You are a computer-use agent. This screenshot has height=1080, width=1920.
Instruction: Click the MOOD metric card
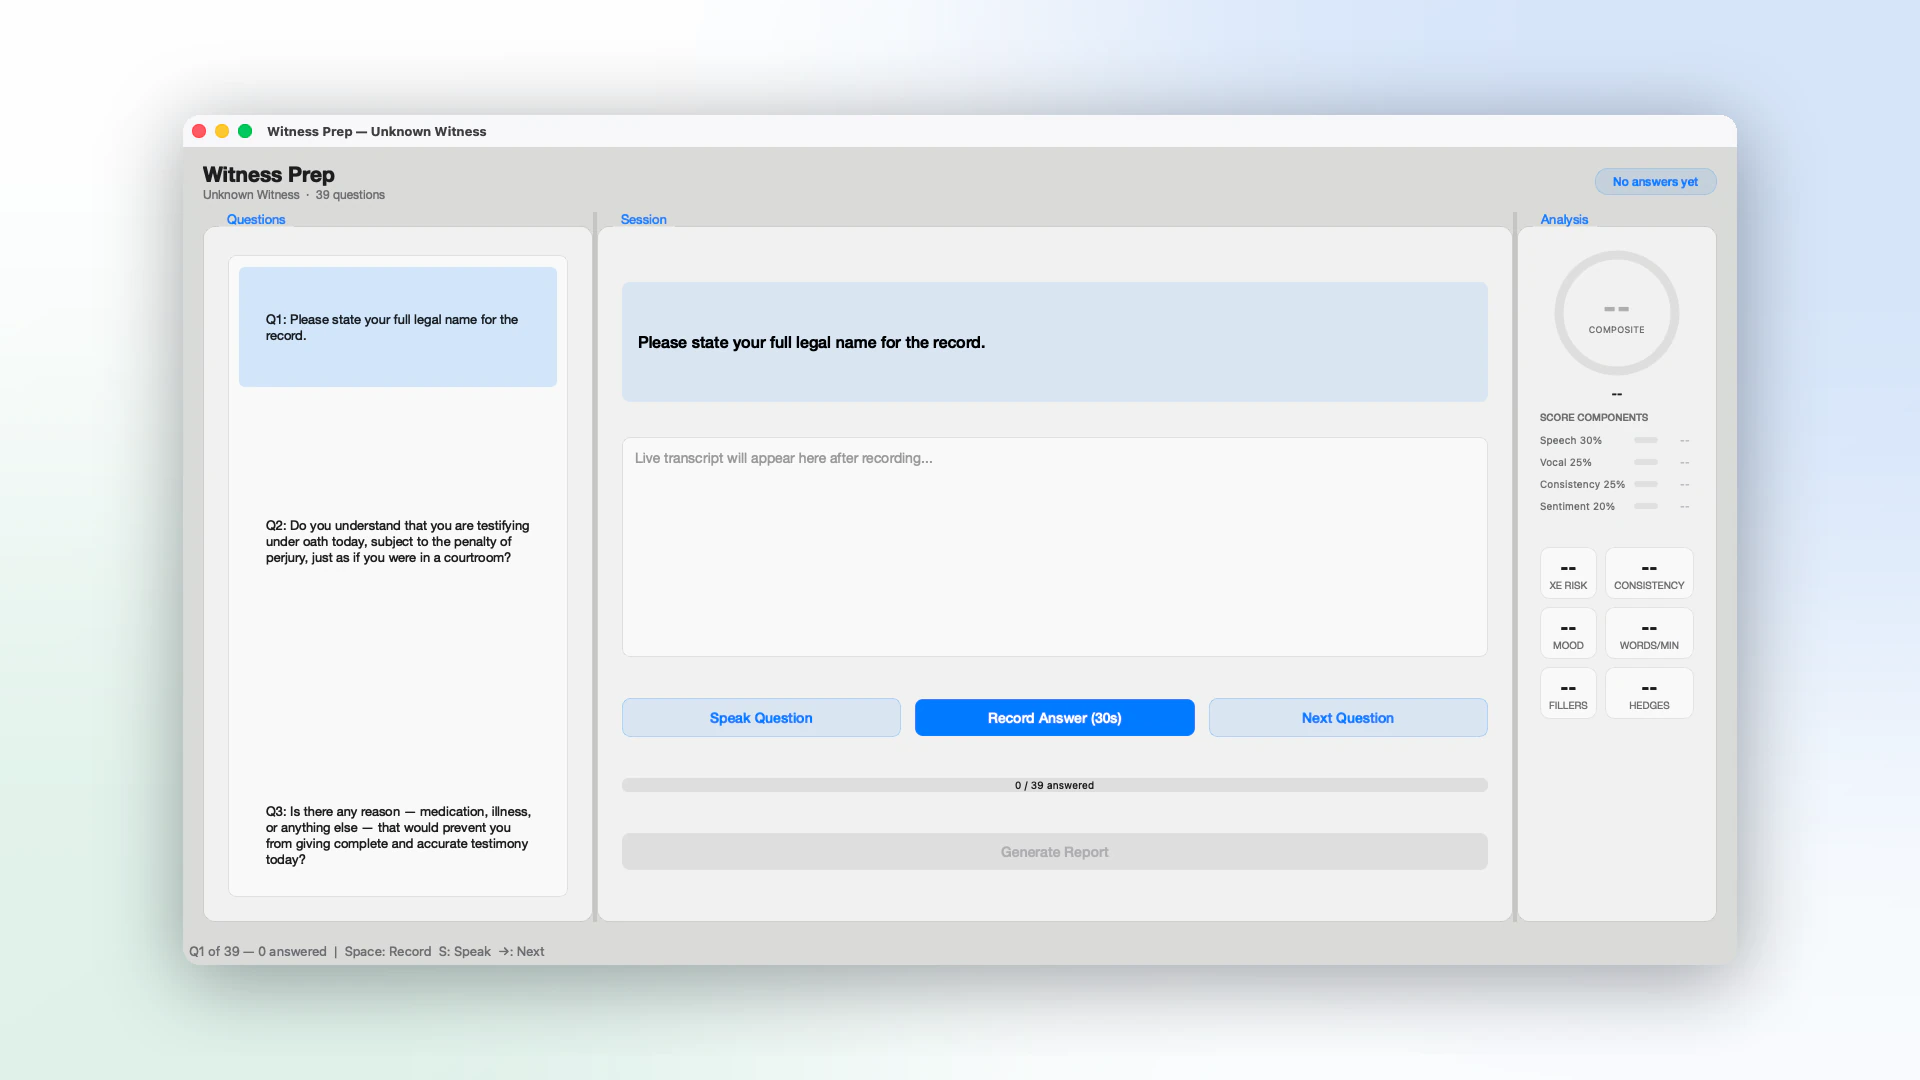pos(1568,633)
